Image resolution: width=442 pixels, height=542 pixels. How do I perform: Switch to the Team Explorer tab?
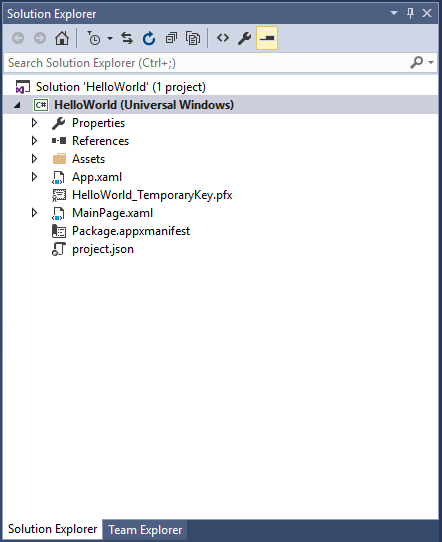145,530
